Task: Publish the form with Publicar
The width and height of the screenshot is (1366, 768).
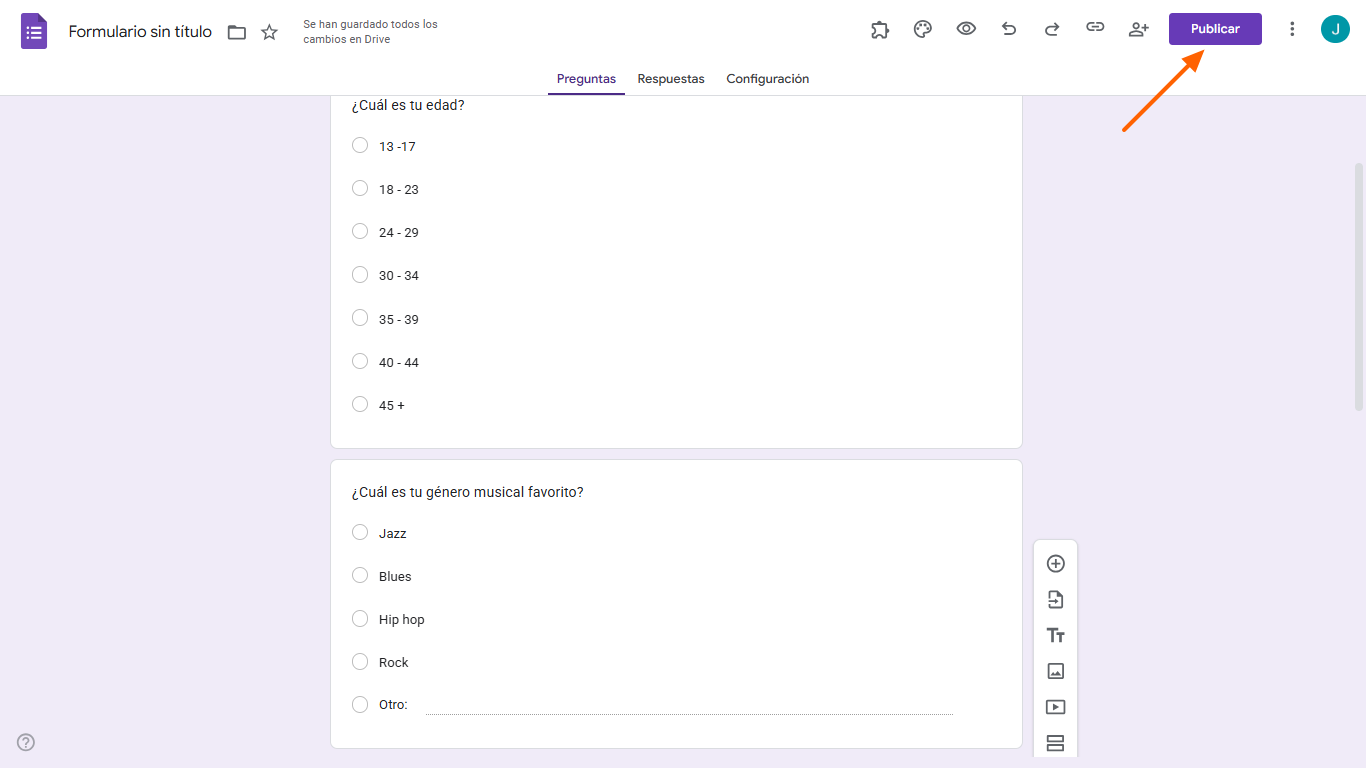Action: (1214, 29)
